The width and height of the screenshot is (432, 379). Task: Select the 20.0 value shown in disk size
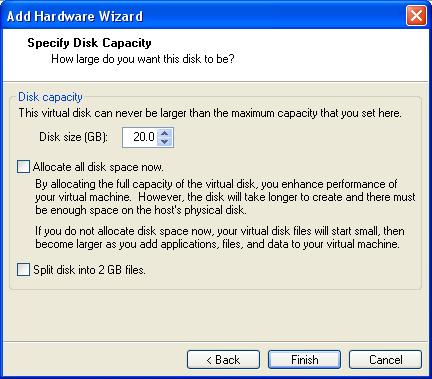coord(144,137)
